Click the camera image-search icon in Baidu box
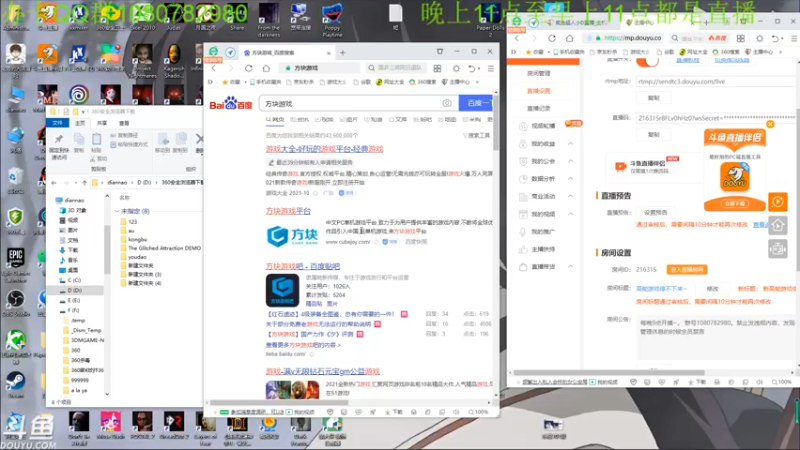Image resolution: width=800 pixels, height=450 pixels. pyautogui.click(x=447, y=103)
